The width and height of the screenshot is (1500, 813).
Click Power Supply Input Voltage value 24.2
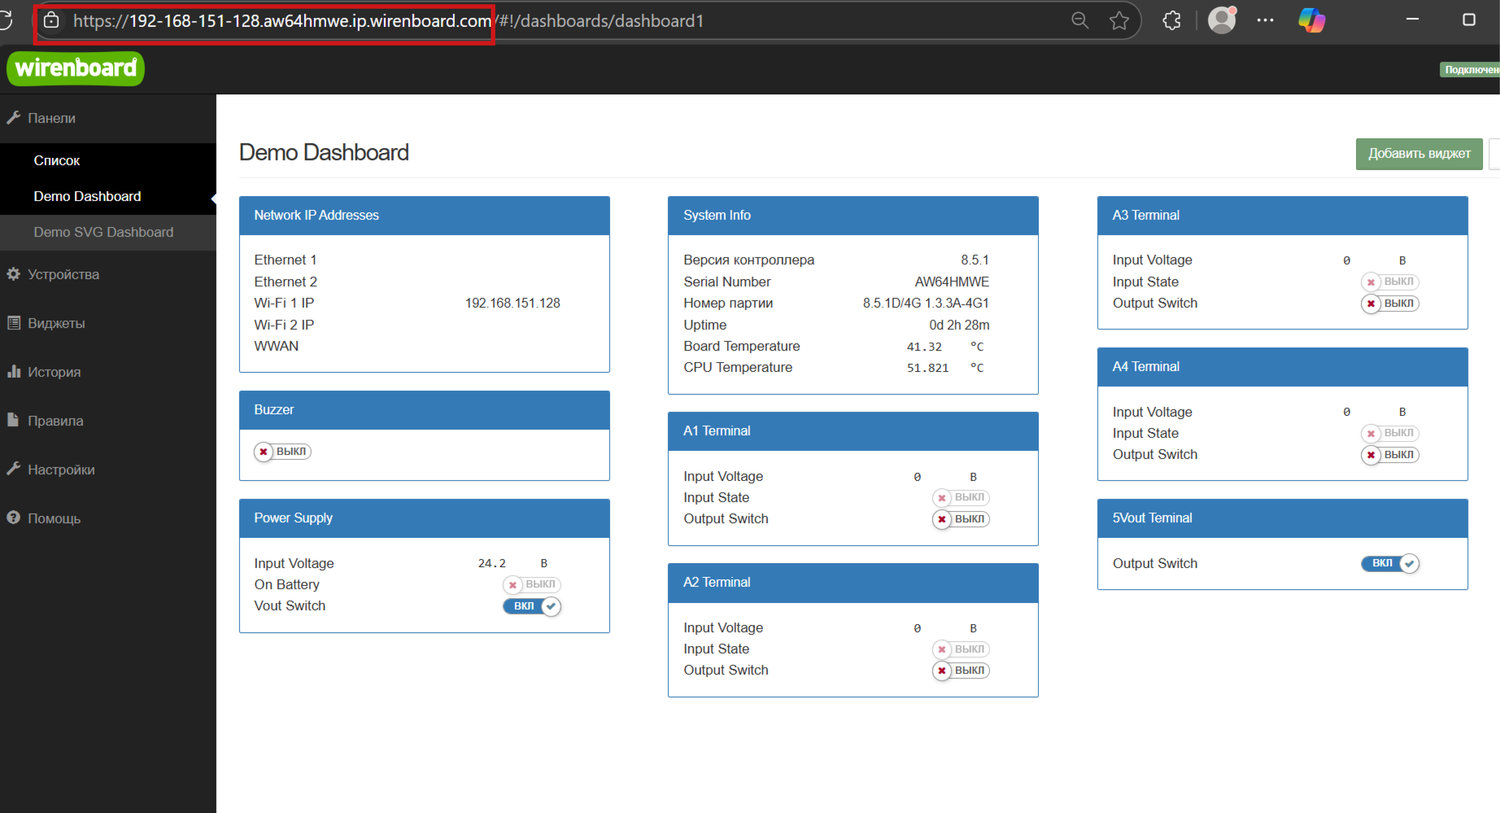click(492, 564)
